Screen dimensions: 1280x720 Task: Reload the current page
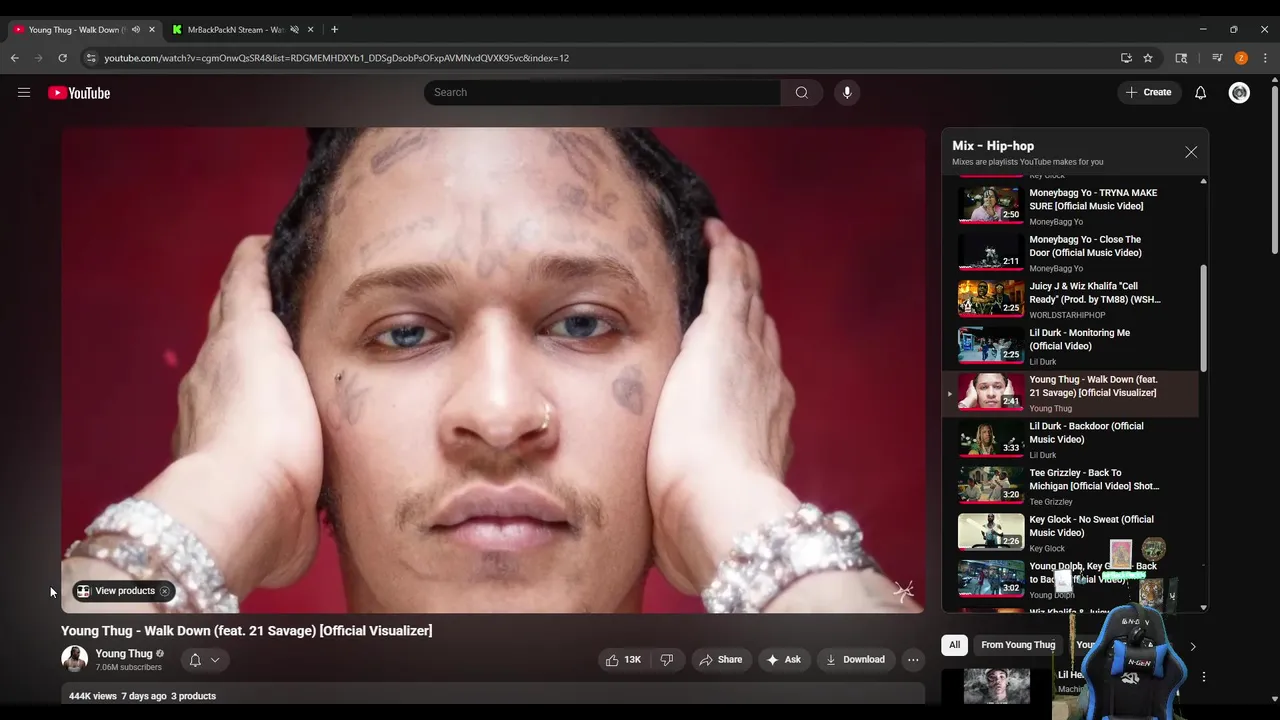[x=62, y=58]
